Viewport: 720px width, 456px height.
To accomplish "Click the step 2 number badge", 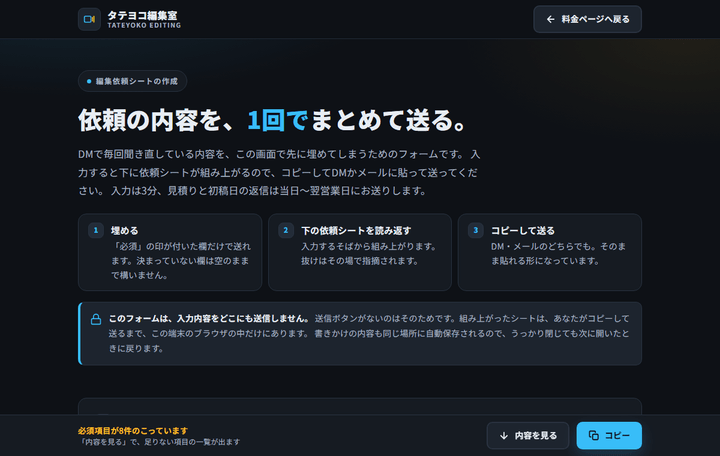I will 286,231.
